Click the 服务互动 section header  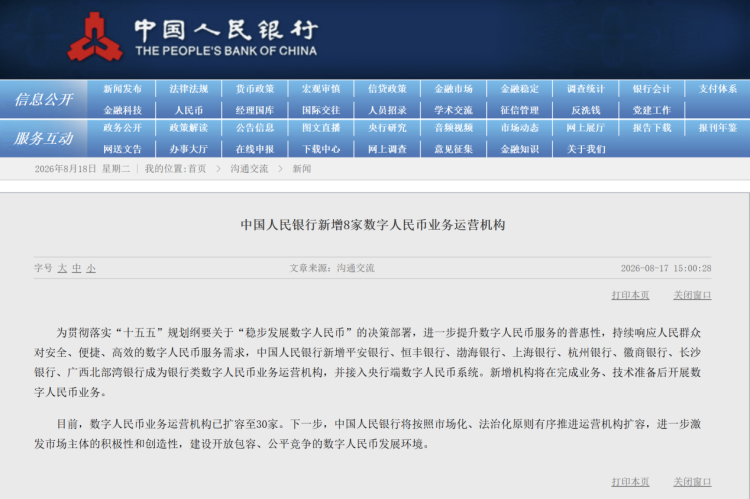pos(44,139)
